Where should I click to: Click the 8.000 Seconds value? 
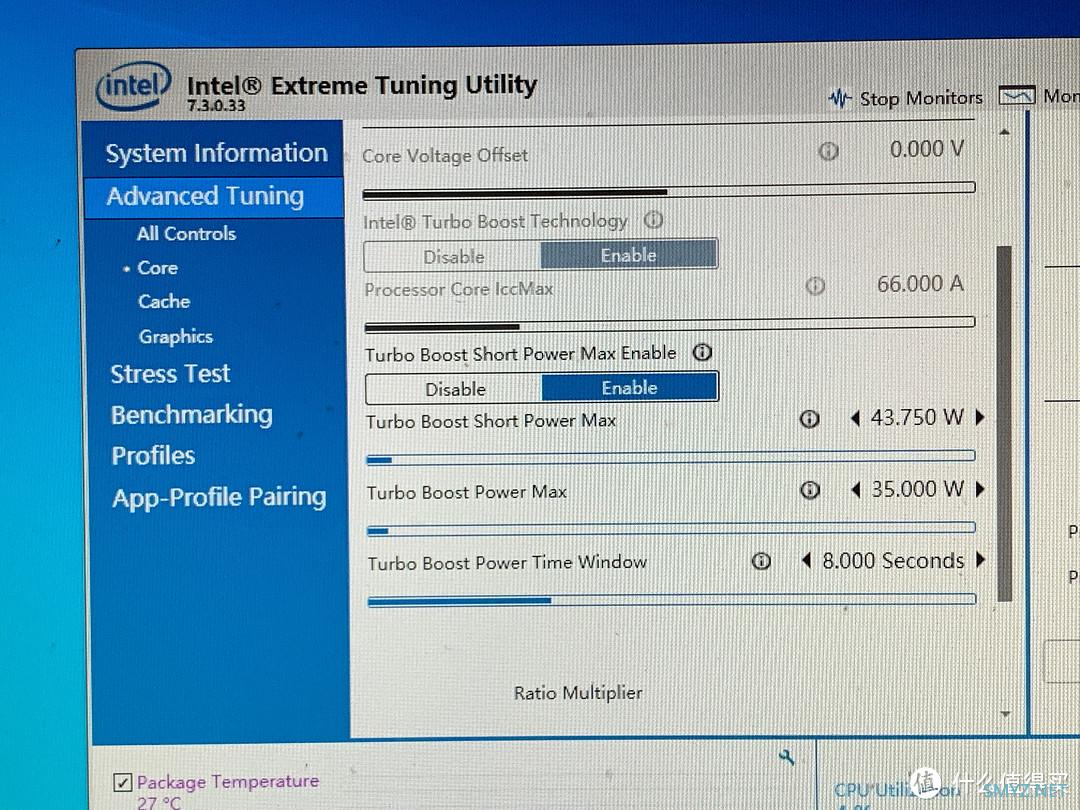pyautogui.click(x=893, y=561)
